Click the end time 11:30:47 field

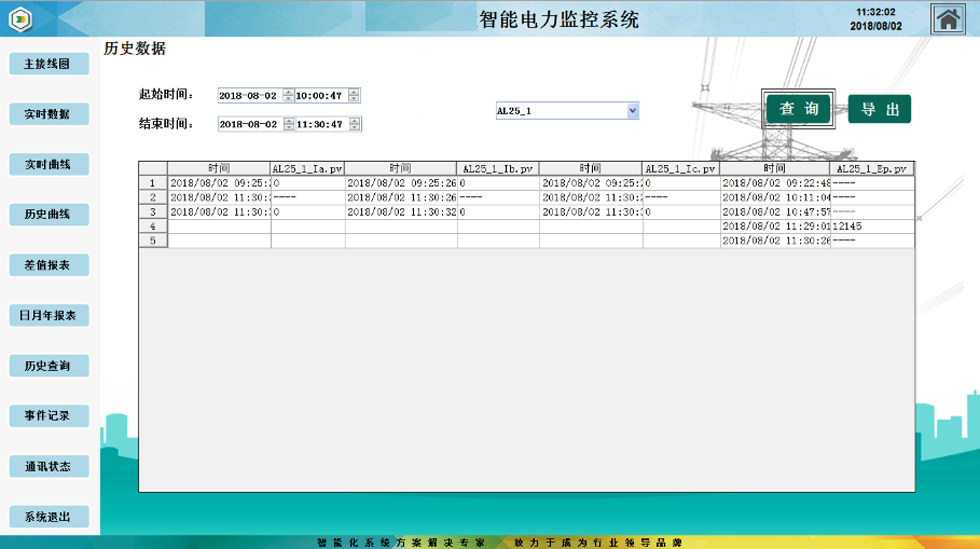tap(320, 125)
